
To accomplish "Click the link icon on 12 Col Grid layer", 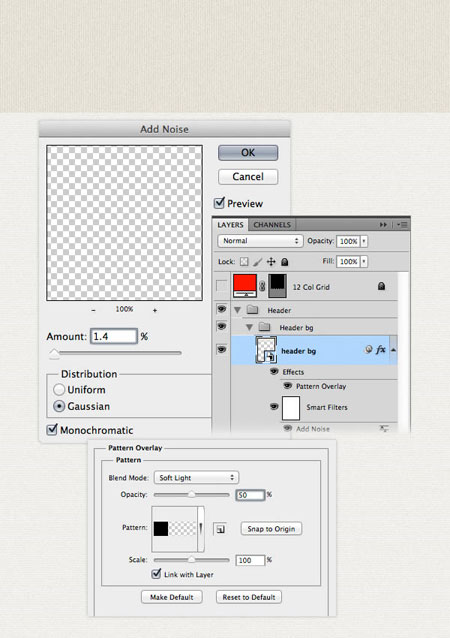I will 262,286.
